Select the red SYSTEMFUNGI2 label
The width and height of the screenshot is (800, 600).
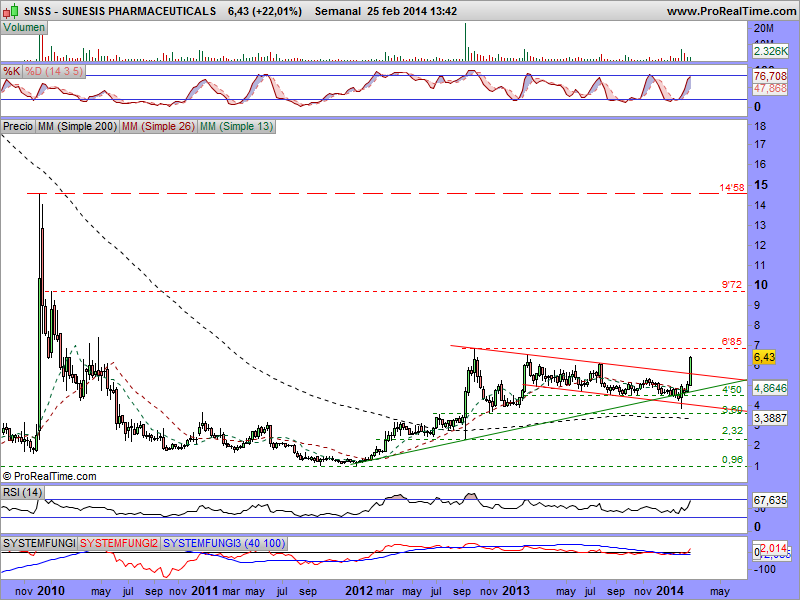tap(119, 543)
